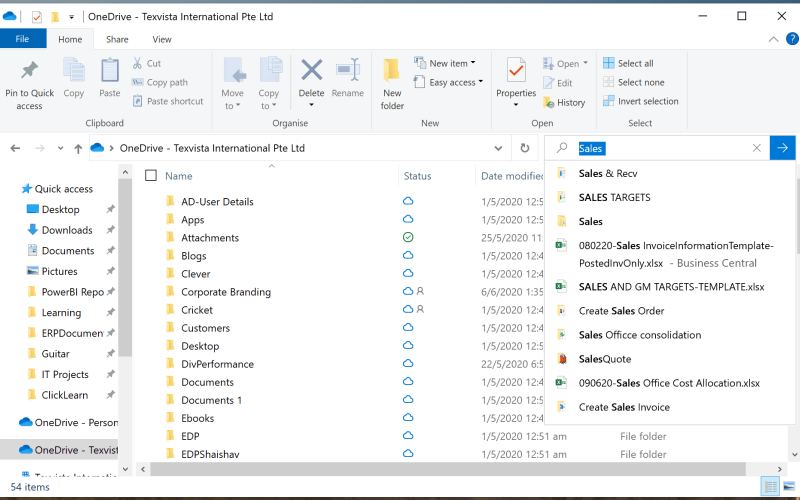Go up one level with up arrow
This screenshot has width=800, height=500.
(x=78, y=148)
